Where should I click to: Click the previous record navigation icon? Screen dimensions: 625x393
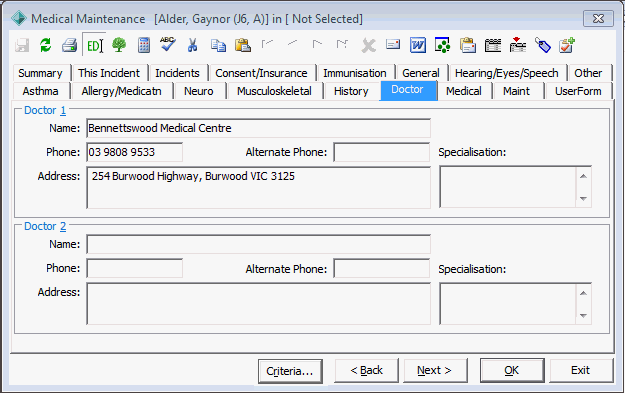[292, 43]
